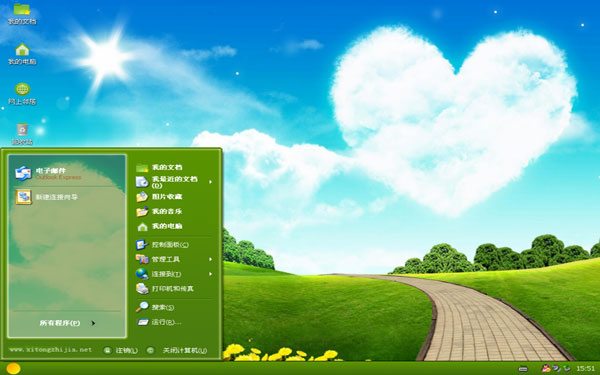Open the QQ penguin tray icon

(546, 368)
